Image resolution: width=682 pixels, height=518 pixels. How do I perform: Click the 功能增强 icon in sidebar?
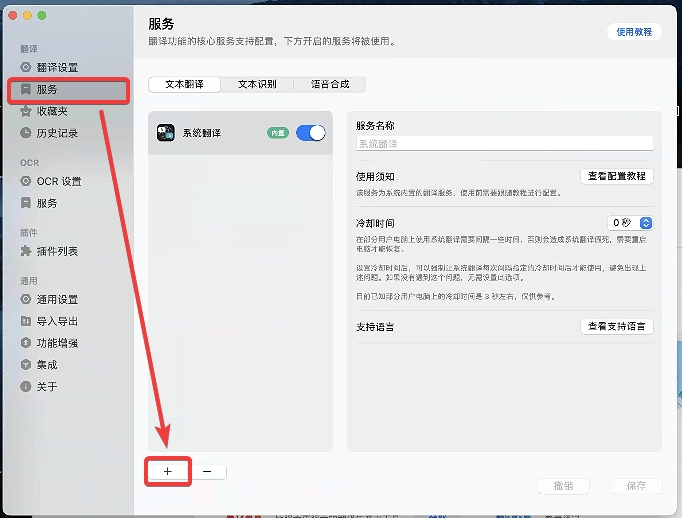pyautogui.click(x=26, y=343)
